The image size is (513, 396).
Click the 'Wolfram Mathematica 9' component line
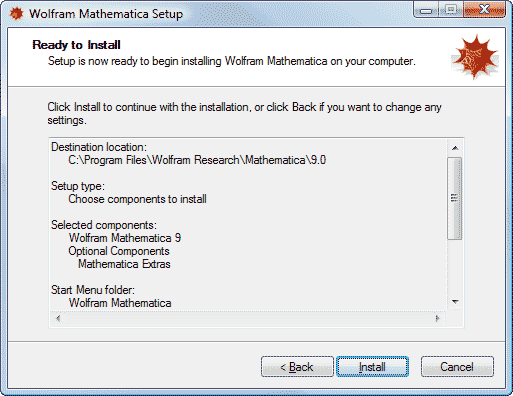pyautogui.click(x=125, y=238)
